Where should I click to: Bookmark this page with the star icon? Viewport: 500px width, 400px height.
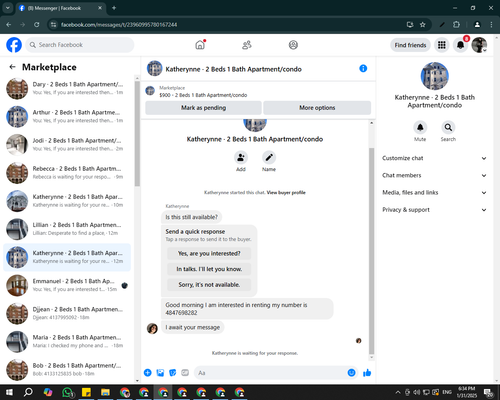pyautogui.click(x=423, y=25)
